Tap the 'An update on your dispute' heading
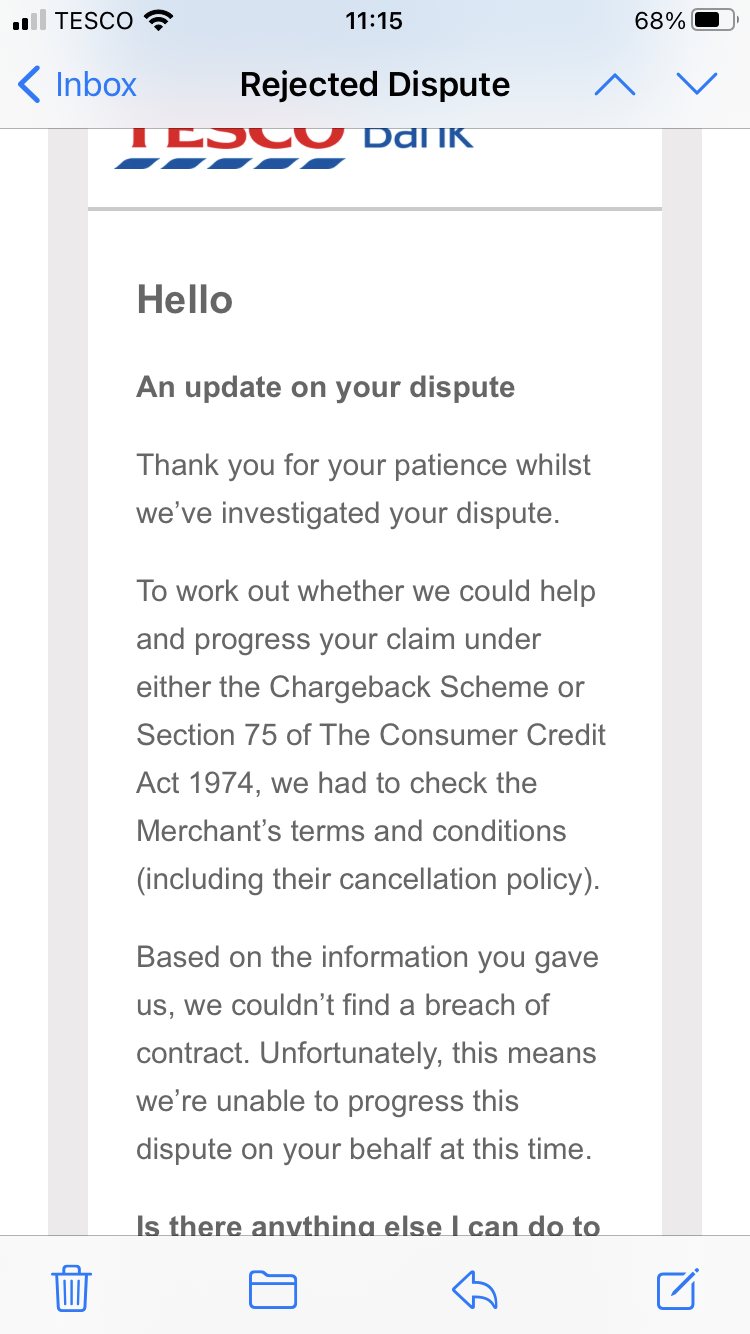This screenshot has width=750, height=1334. [x=326, y=388]
